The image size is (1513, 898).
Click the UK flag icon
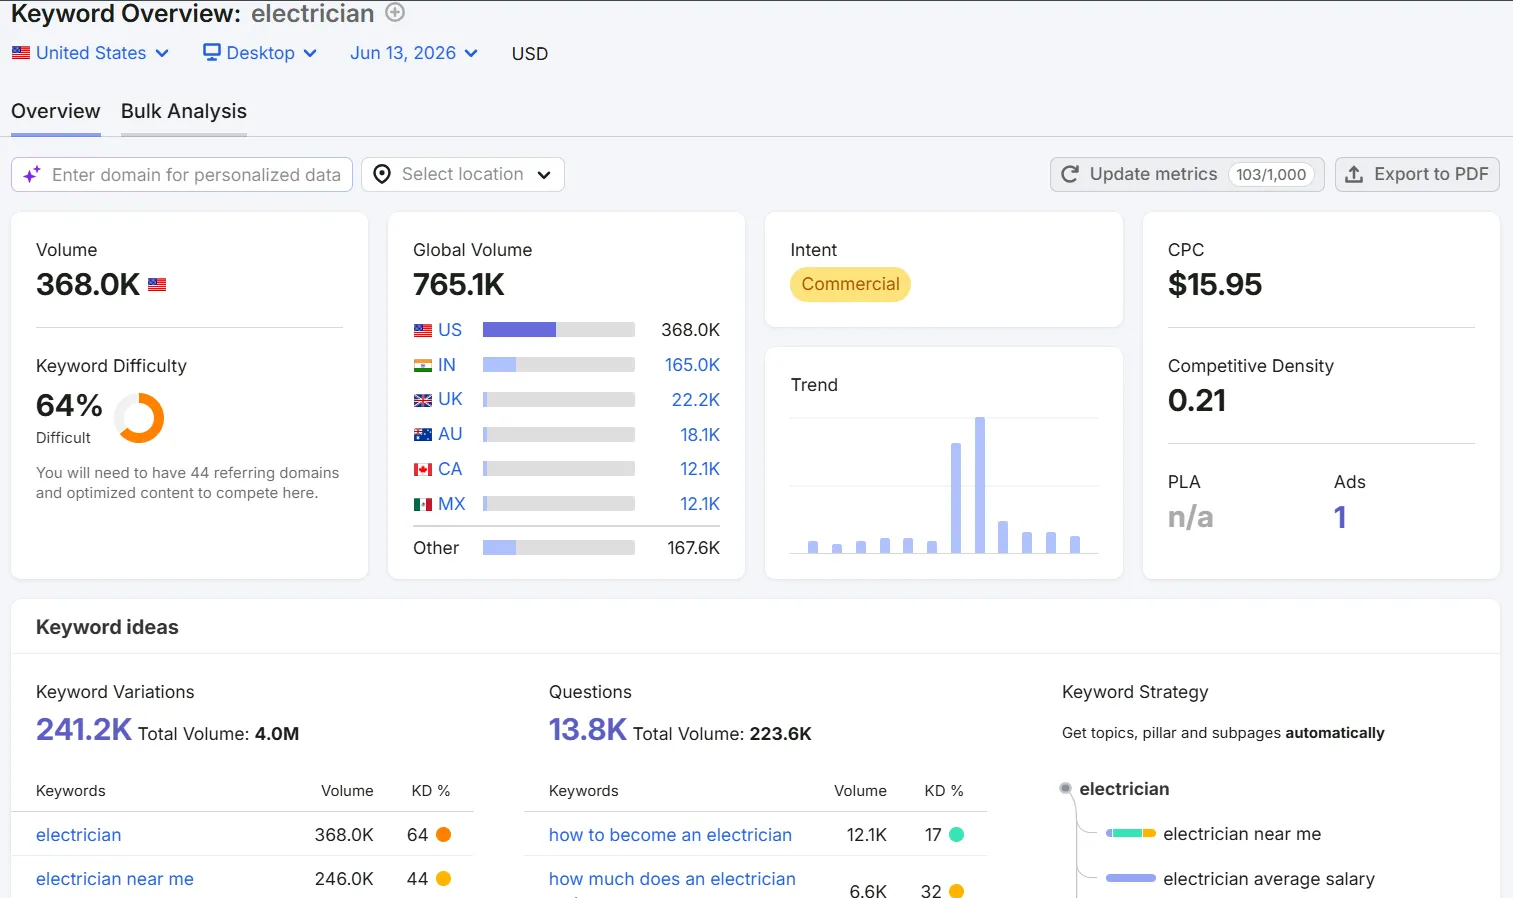tap(423, 400)
